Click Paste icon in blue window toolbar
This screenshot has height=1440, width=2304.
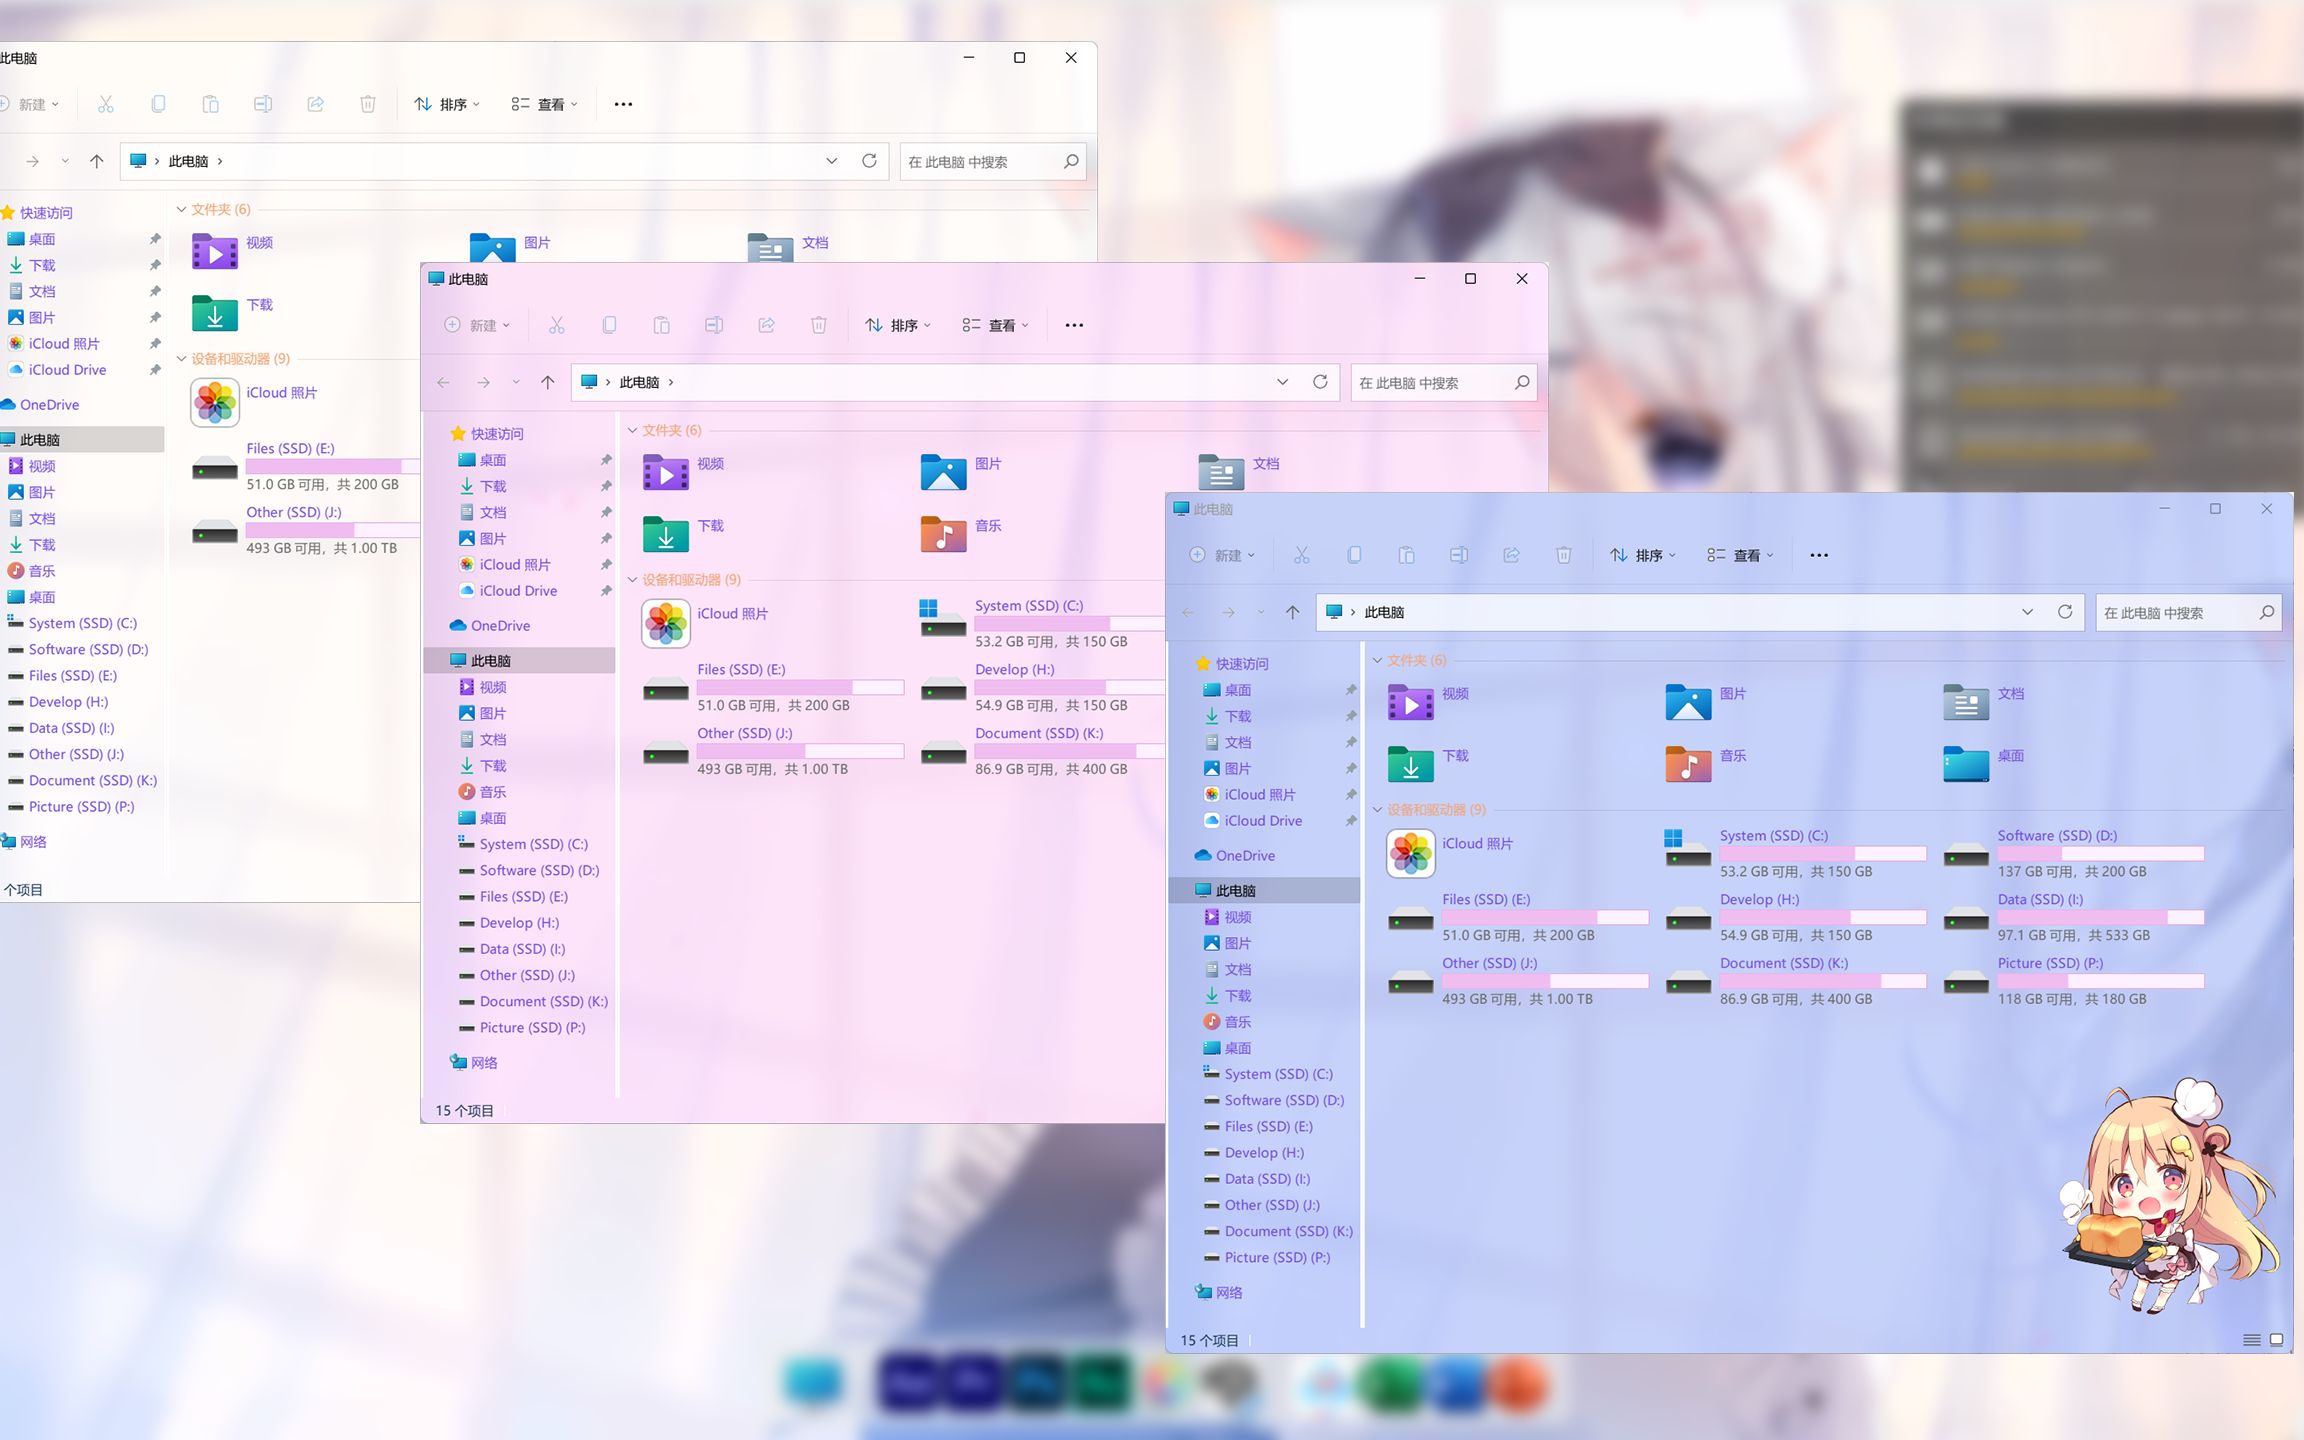coord(1406,555)
